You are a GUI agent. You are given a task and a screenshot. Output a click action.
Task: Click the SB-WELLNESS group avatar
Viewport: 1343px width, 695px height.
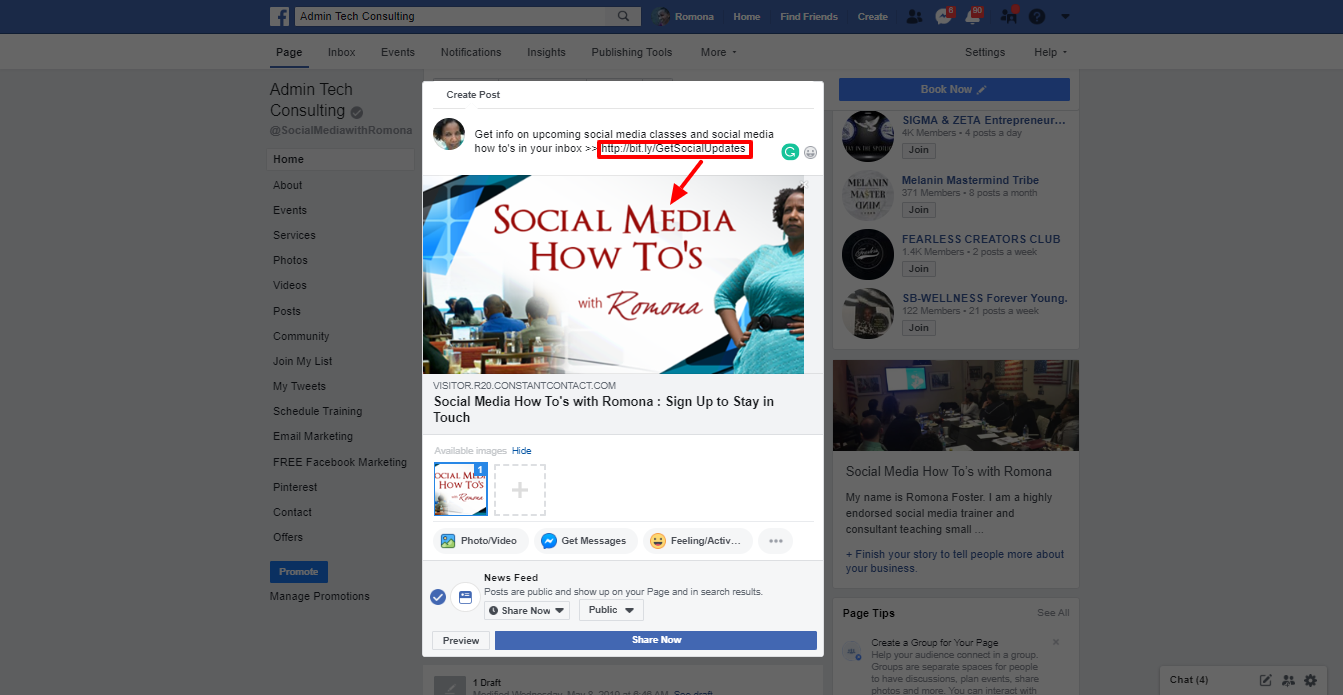(868, 313)
